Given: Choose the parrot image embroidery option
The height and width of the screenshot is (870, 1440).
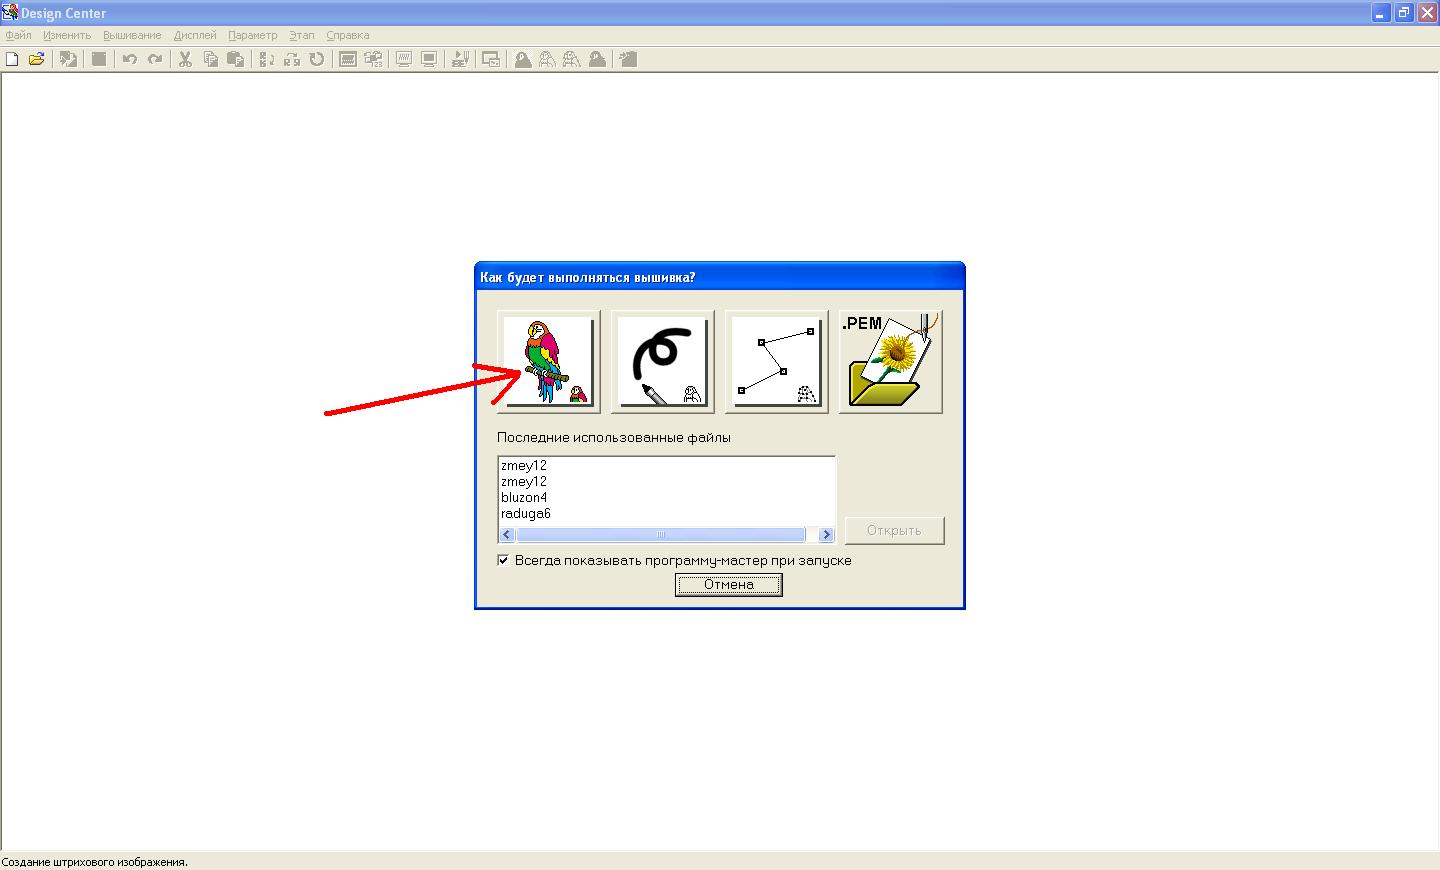Looking at the screenshot, I should coord(549,361).
